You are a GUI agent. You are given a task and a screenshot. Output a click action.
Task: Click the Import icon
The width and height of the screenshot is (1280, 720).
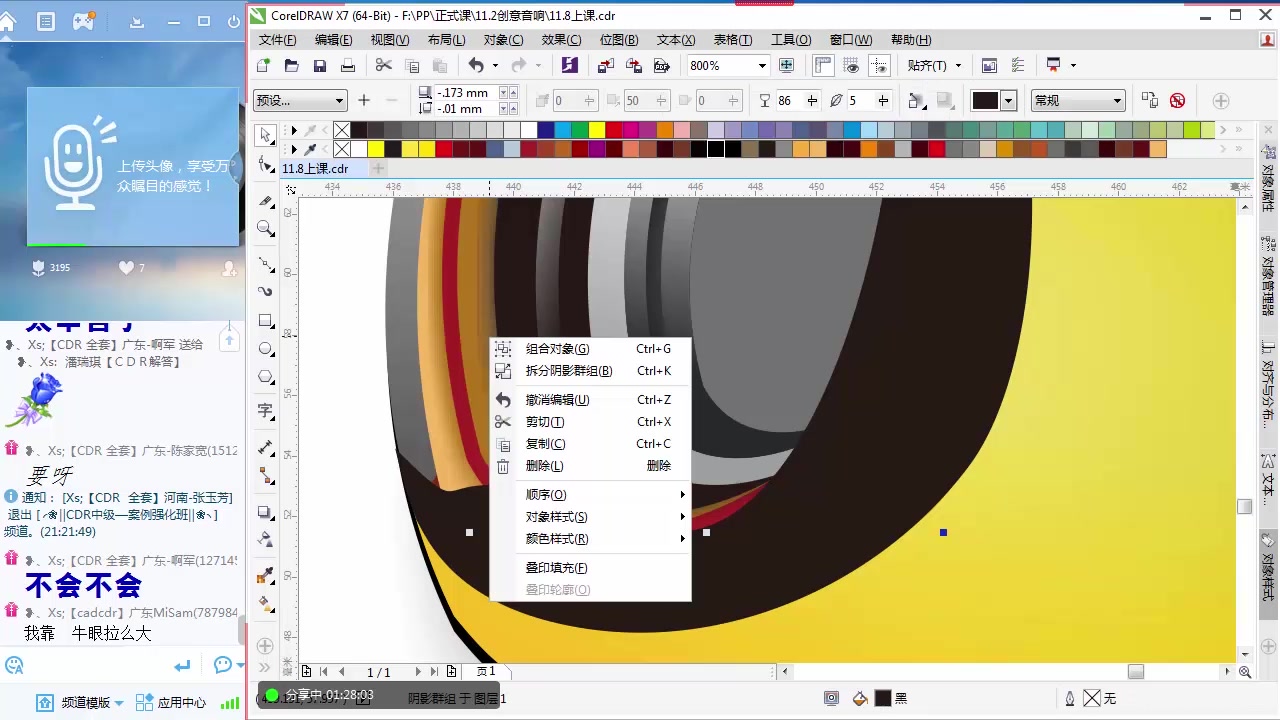coord(605,65)
